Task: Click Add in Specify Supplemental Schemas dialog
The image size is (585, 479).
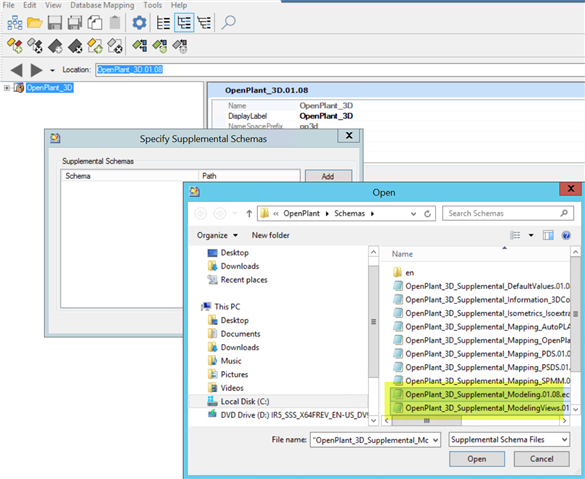Action: coord(328,176)
